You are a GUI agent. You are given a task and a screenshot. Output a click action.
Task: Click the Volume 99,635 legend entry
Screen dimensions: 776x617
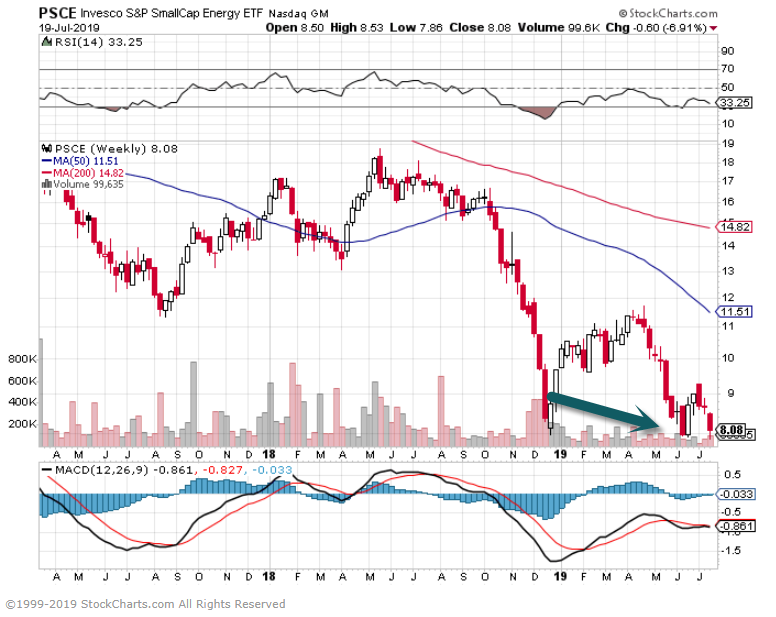point(88,185)
